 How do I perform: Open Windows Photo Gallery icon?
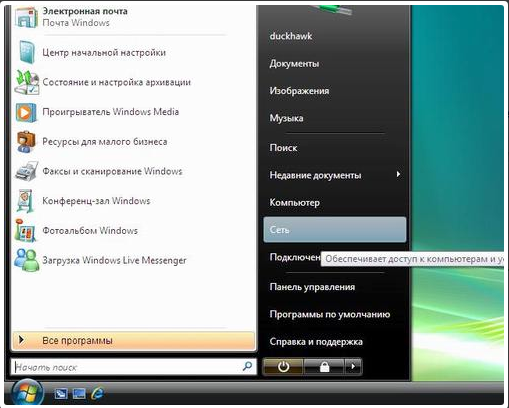tap(25, 231)
